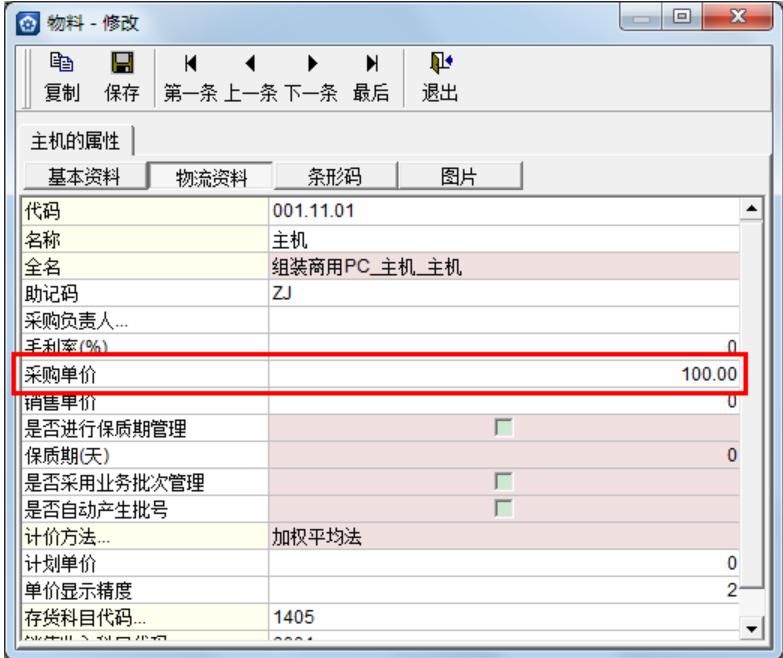Click the scrollbar up arrow

752,209
